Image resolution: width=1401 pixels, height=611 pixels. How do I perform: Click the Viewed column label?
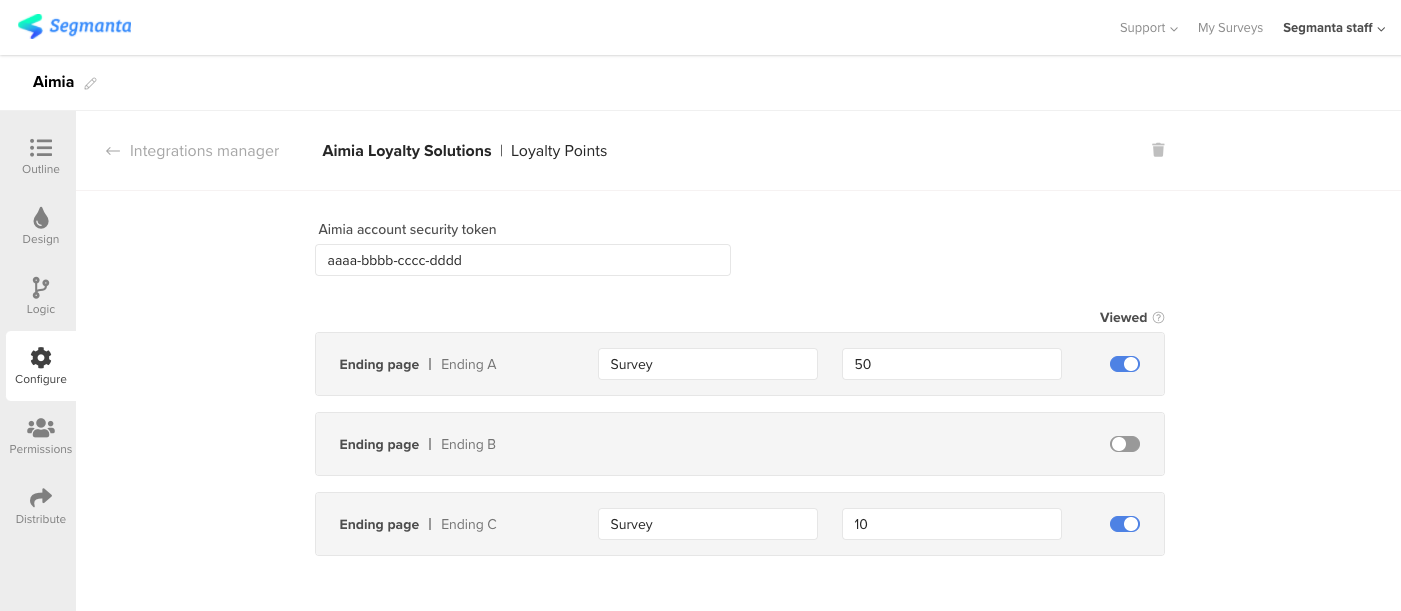point(1123,318)
